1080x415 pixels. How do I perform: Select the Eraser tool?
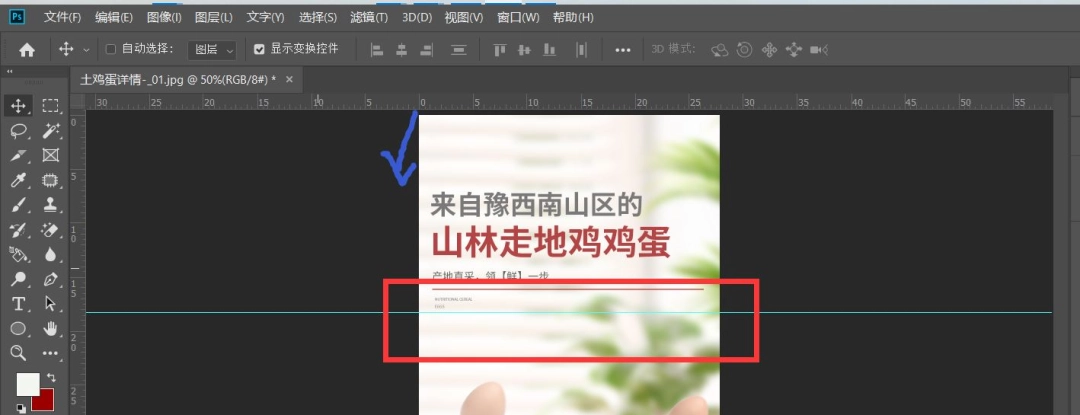[x=50, y=229]
